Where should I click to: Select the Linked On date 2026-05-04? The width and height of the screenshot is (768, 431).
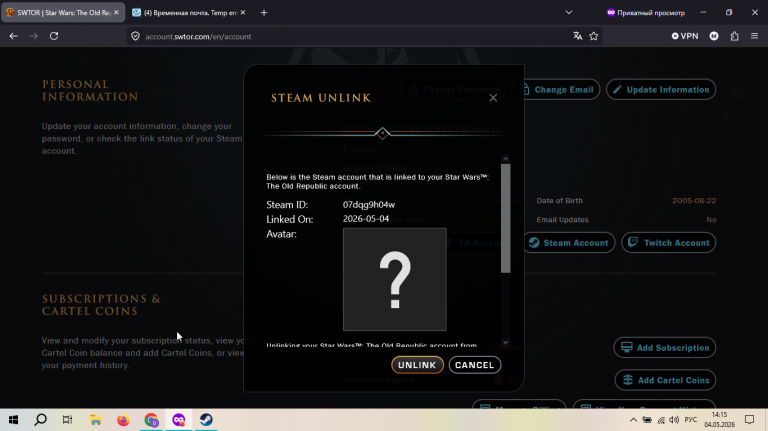click(x=366, y=219)
